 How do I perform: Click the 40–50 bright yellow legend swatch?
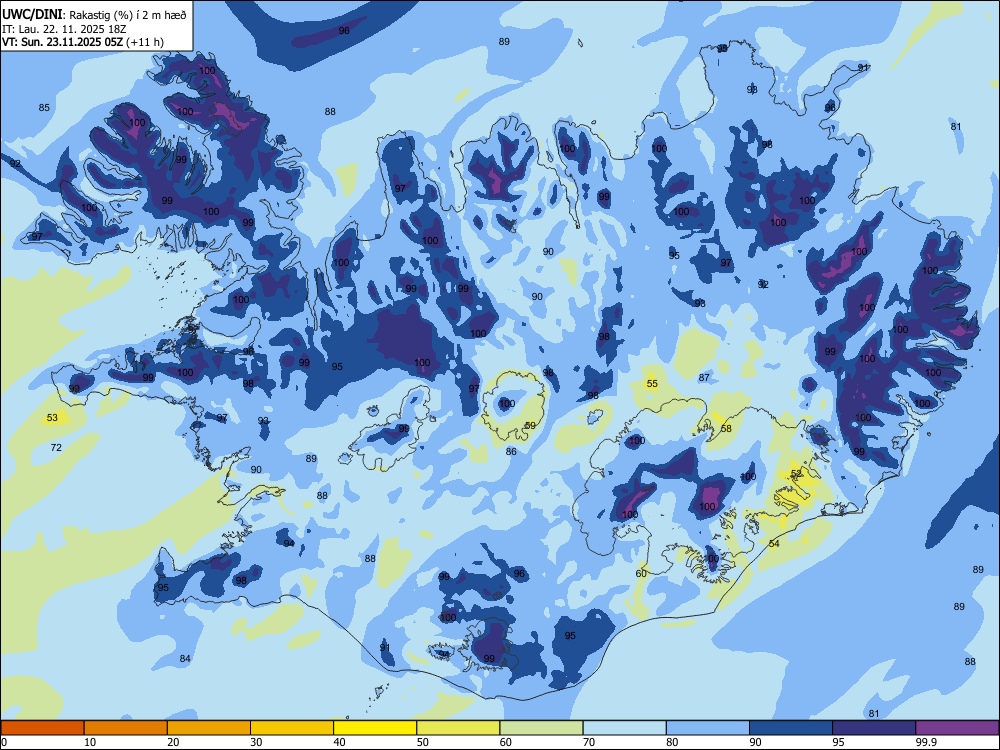point(375,728)
